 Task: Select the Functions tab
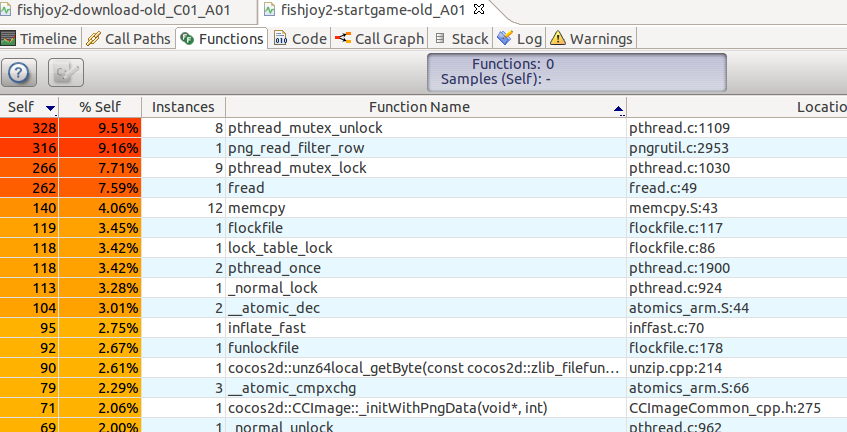point(222,39)
